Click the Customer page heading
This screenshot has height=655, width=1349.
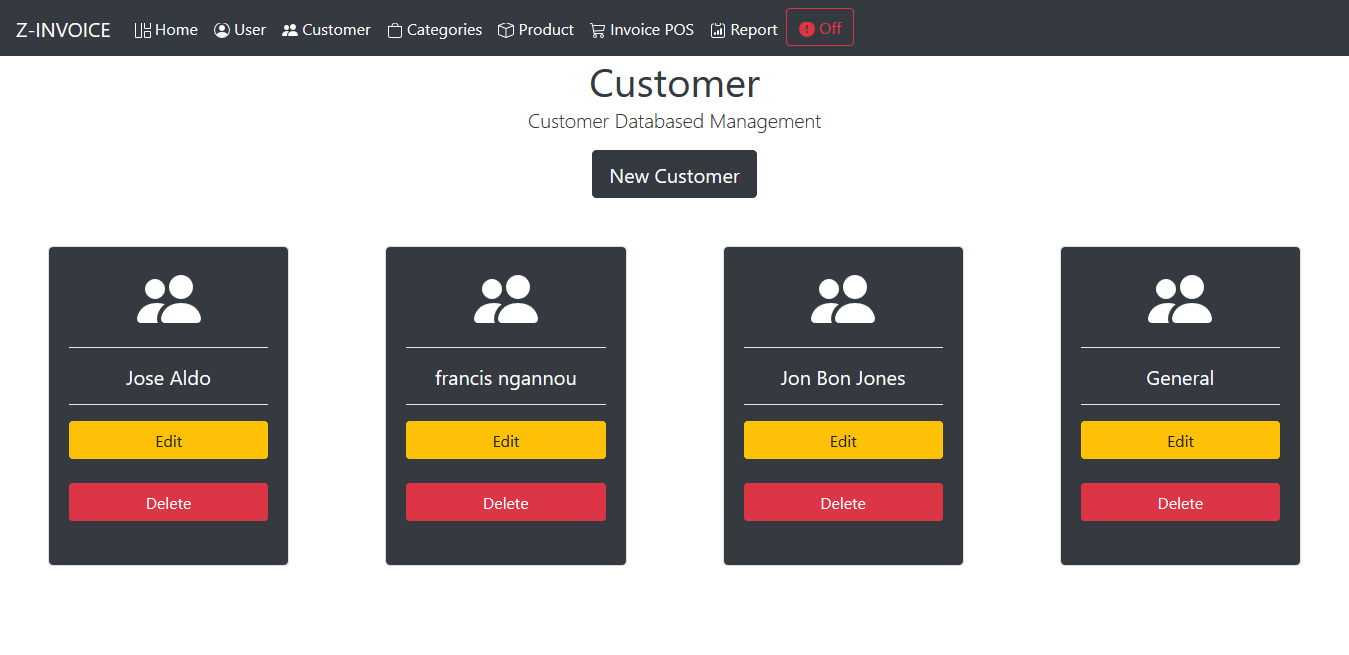[674, 83]
